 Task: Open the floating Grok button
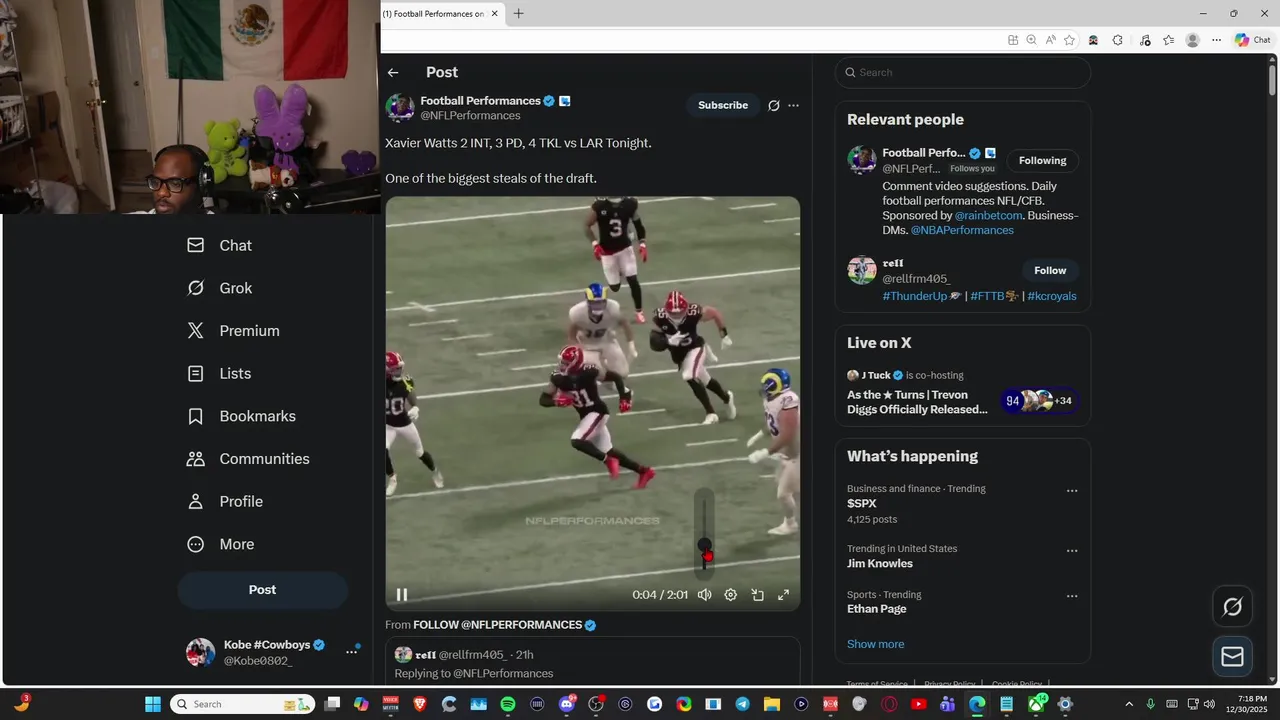click(x=1232, y=607)
